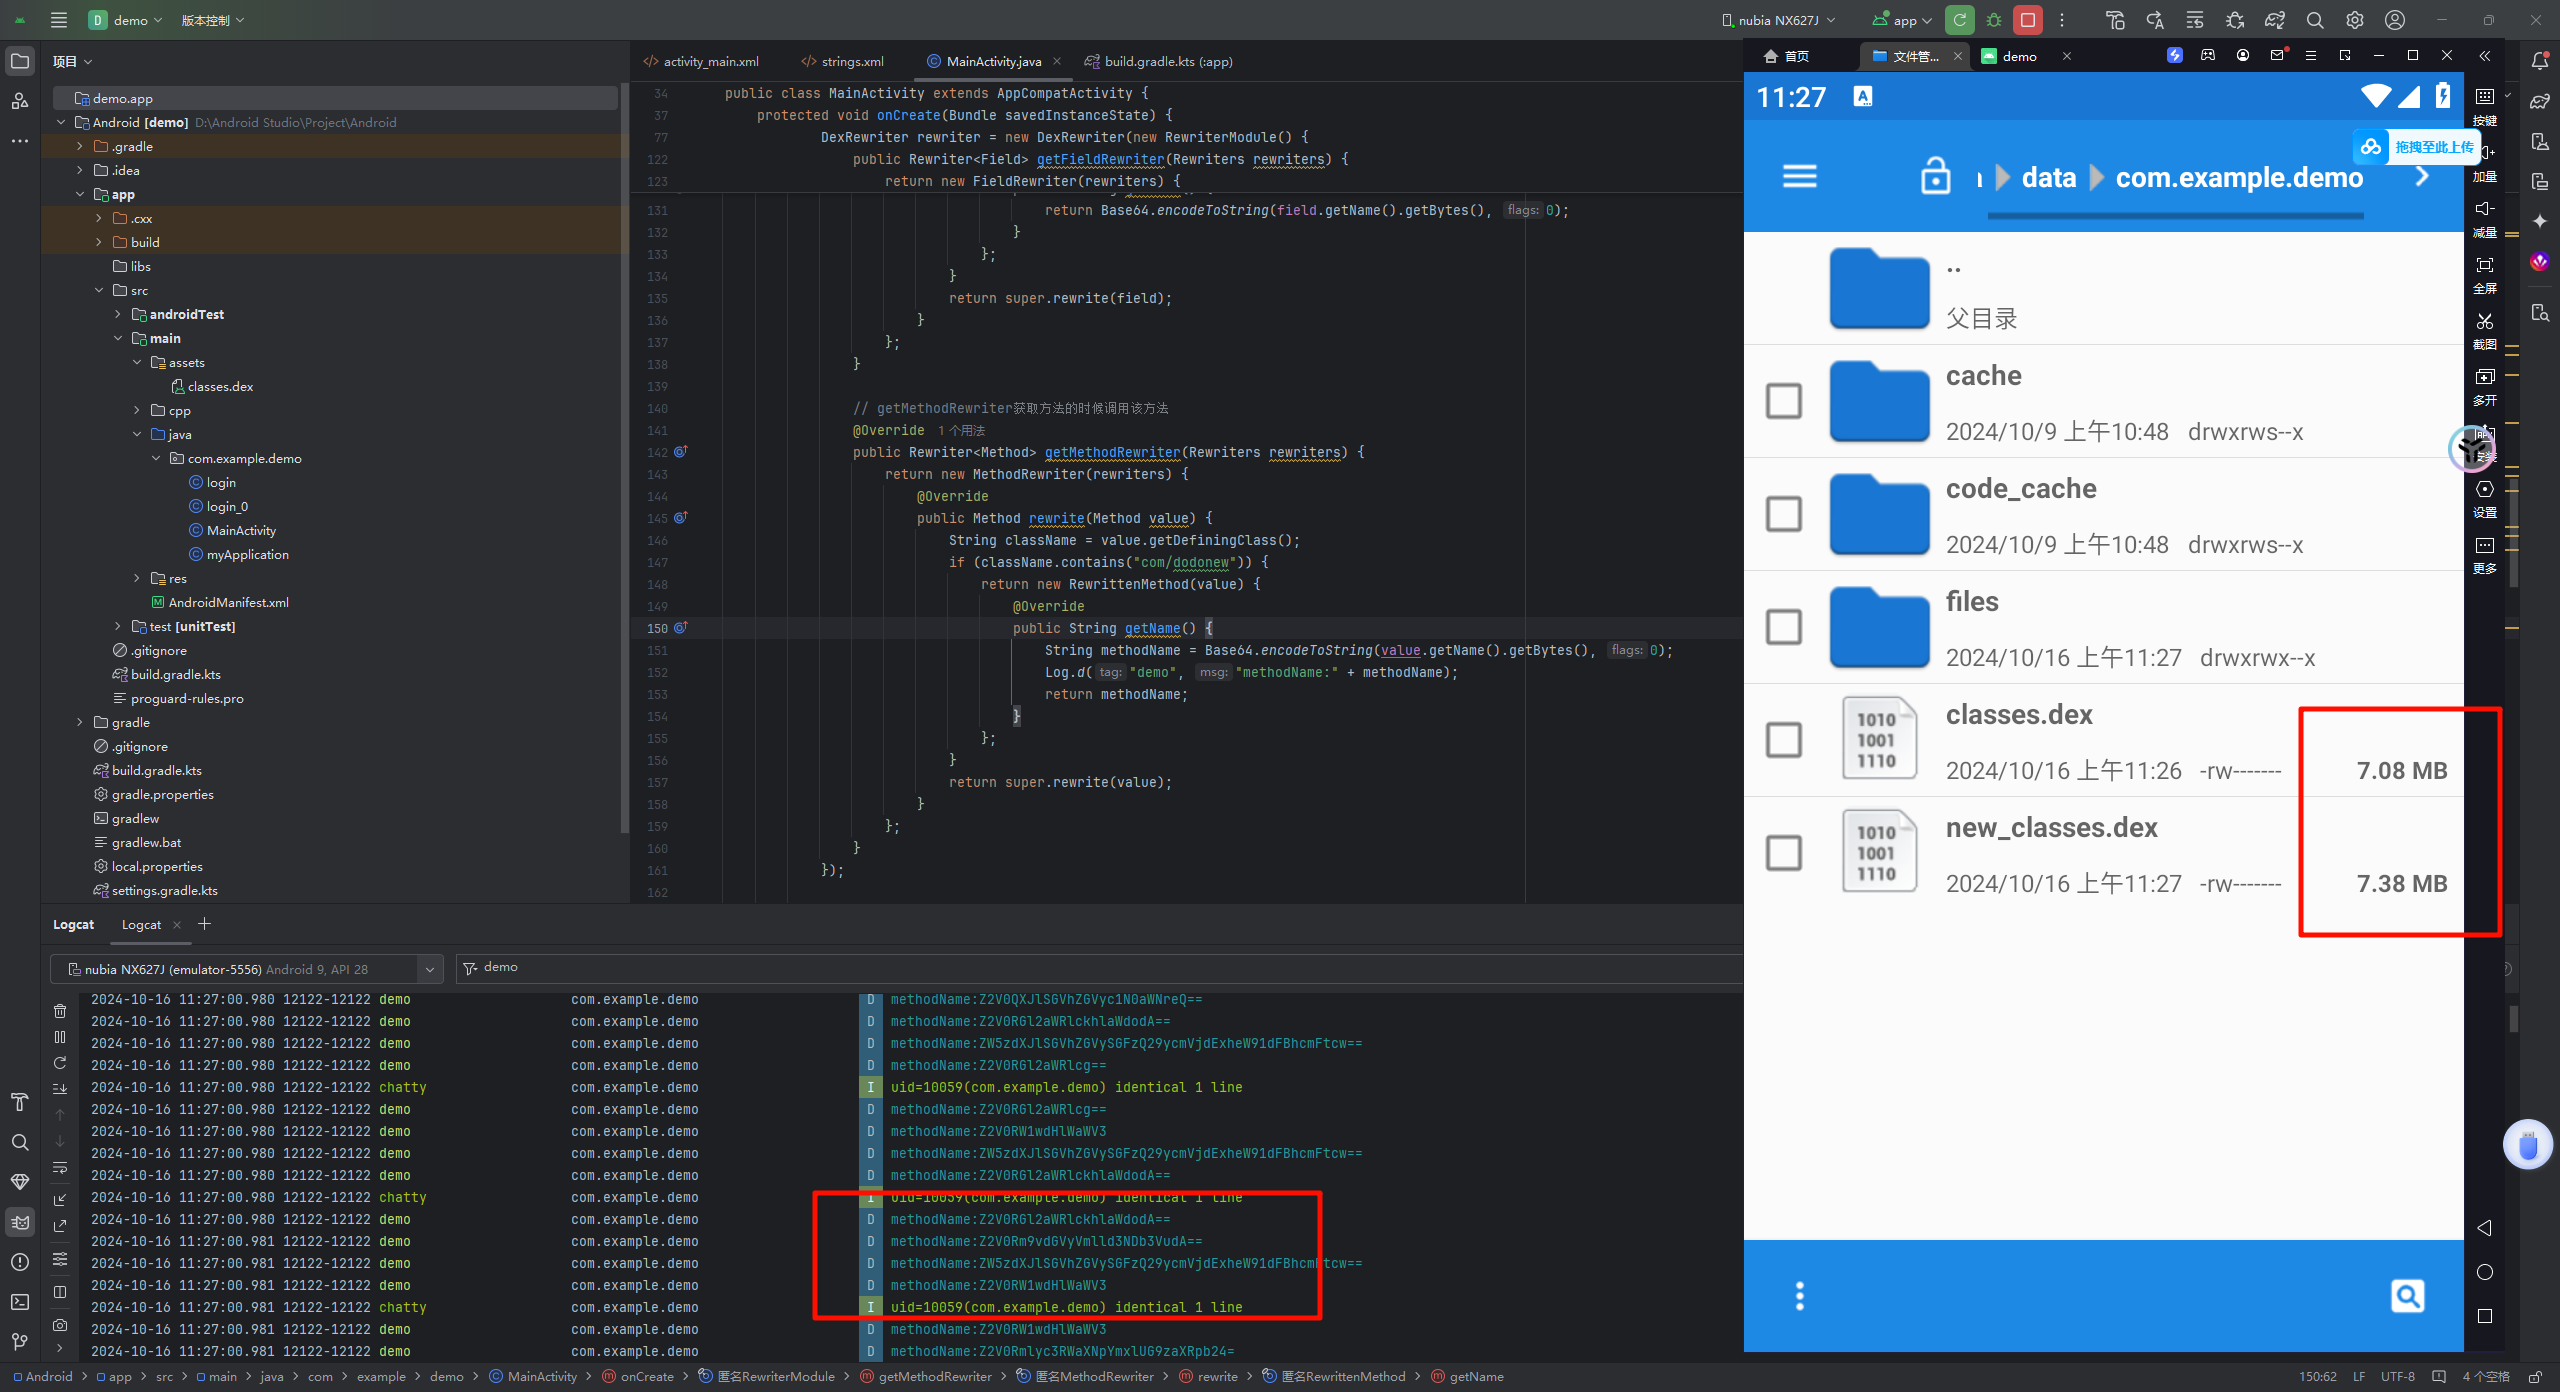
Task: Tap the file manager hamburger menu
Action: pos(1799,177)
